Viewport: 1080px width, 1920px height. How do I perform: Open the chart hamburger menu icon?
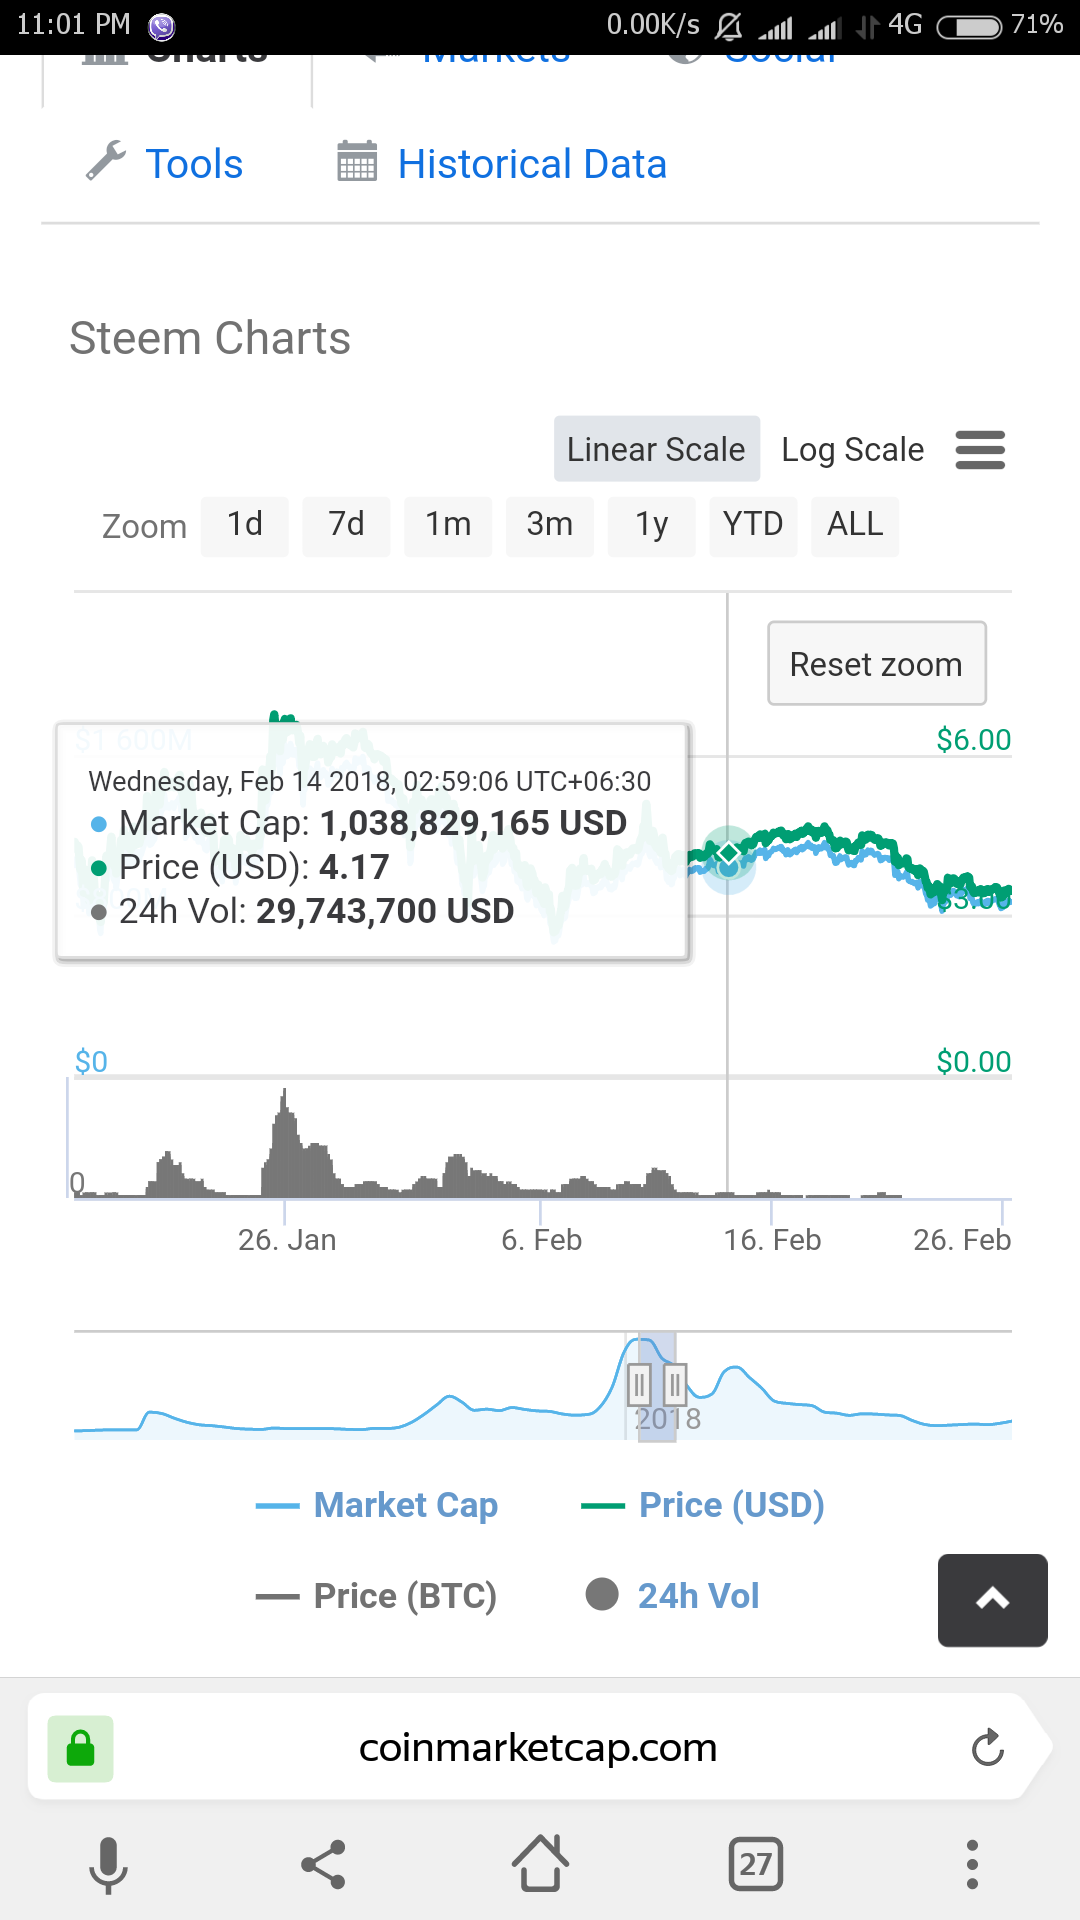(x=980, y=450)
